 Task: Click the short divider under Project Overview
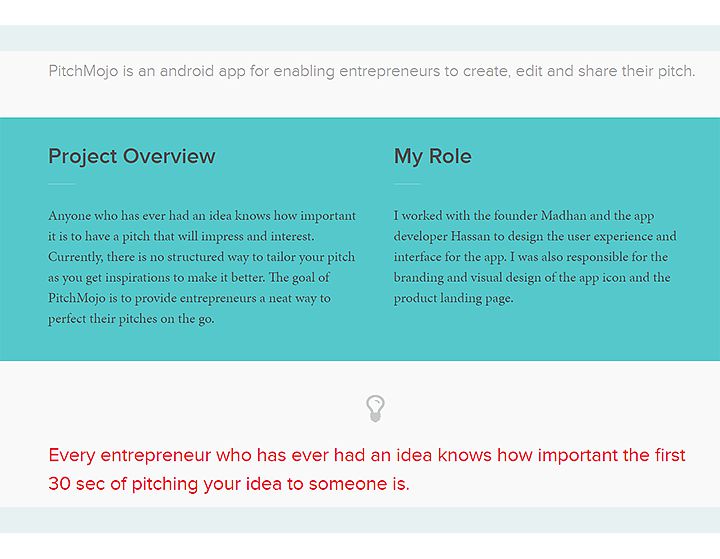[x=62, y=184]
